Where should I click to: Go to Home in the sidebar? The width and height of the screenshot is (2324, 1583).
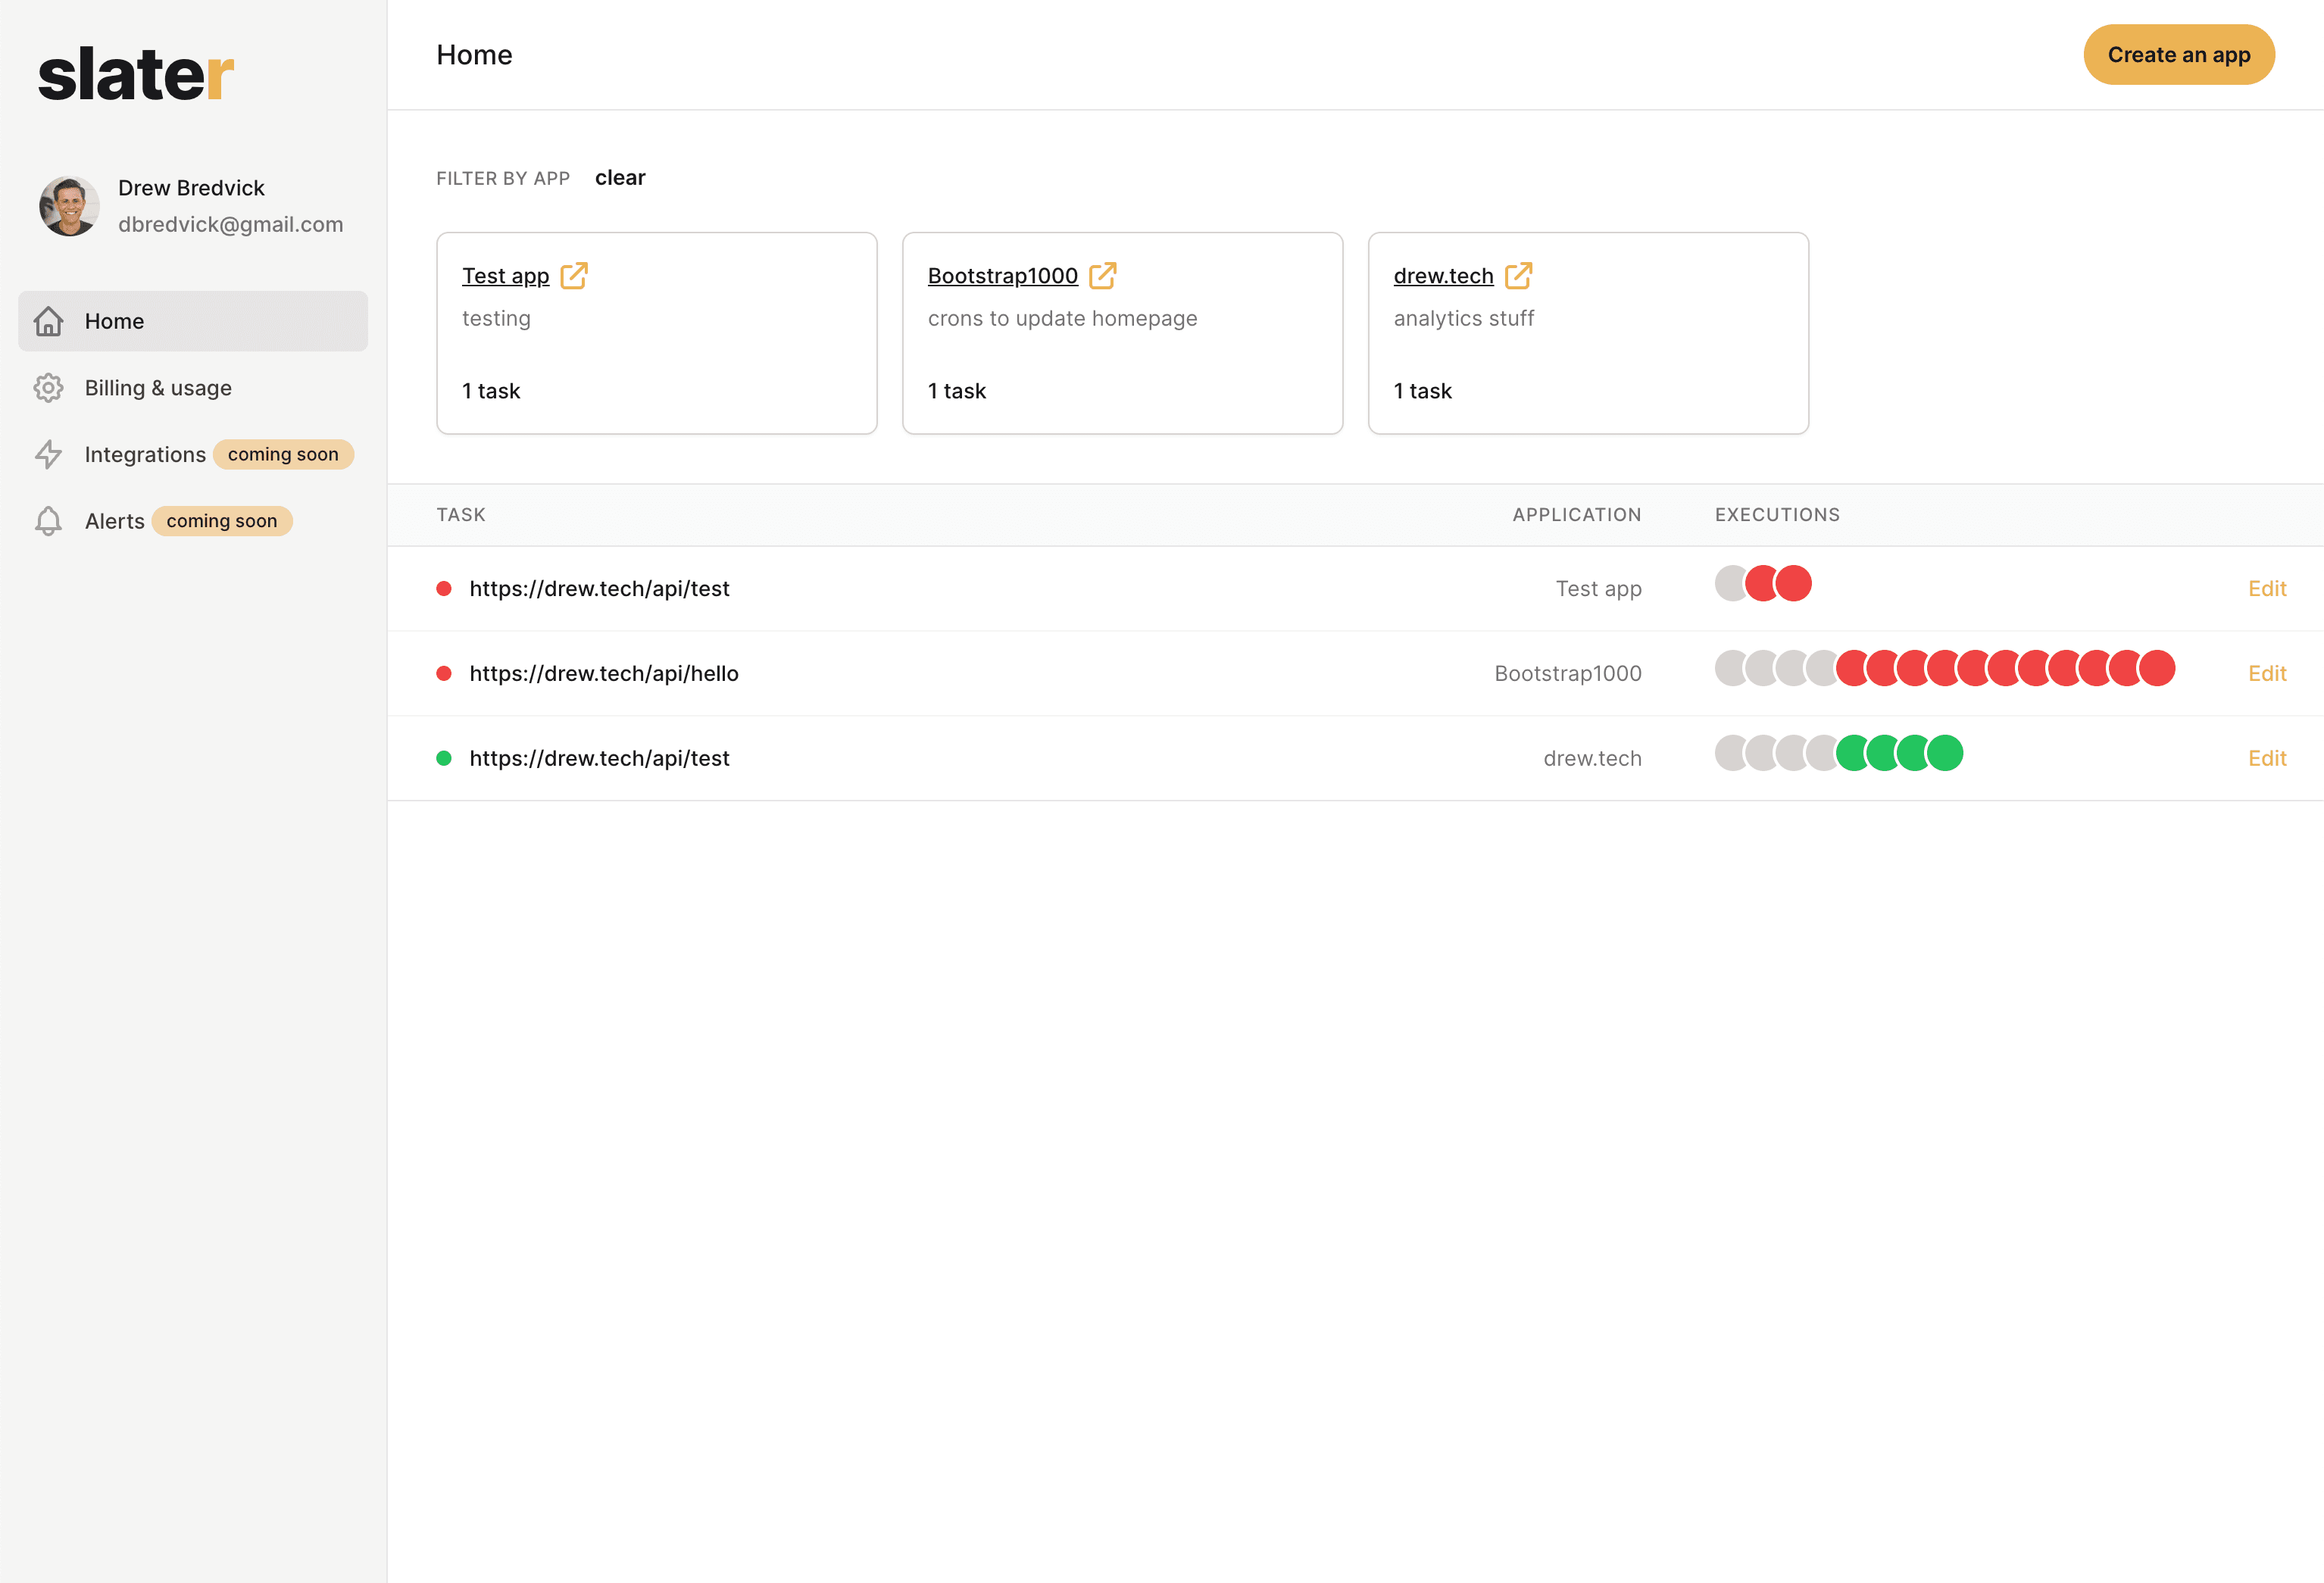[193, 321]
